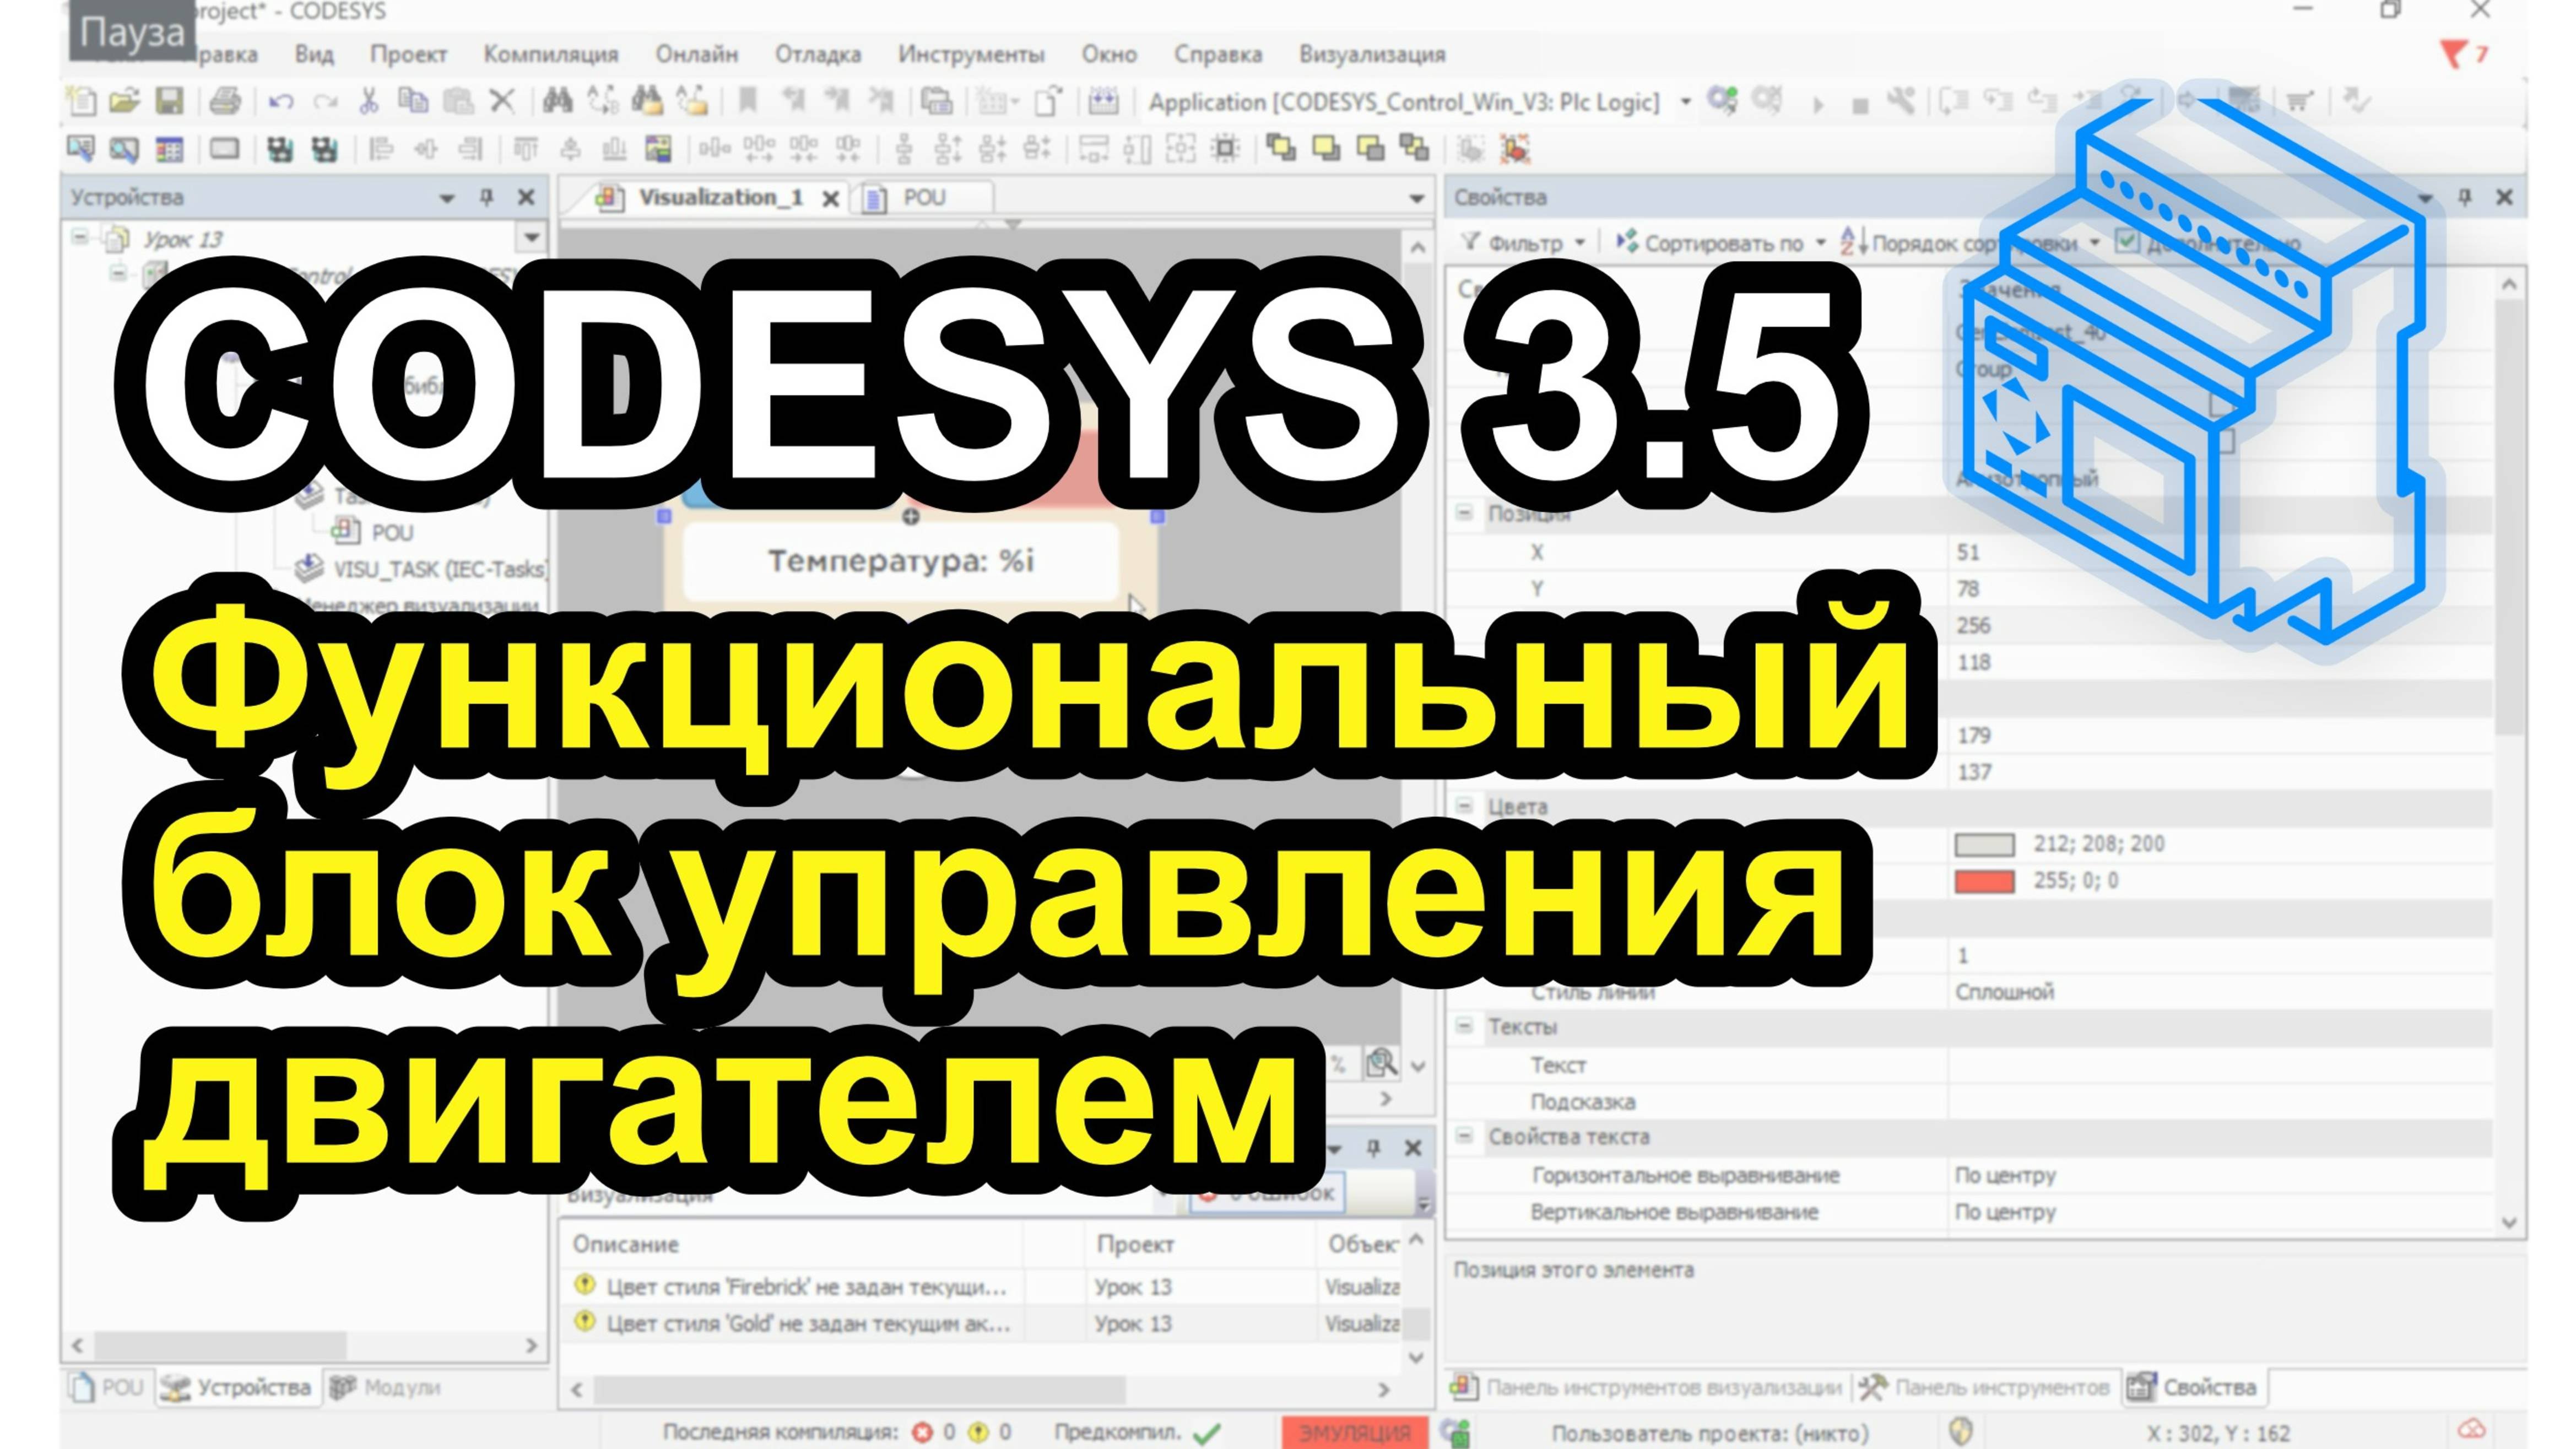Click the Cut scissors icon

tap(368, 101)
